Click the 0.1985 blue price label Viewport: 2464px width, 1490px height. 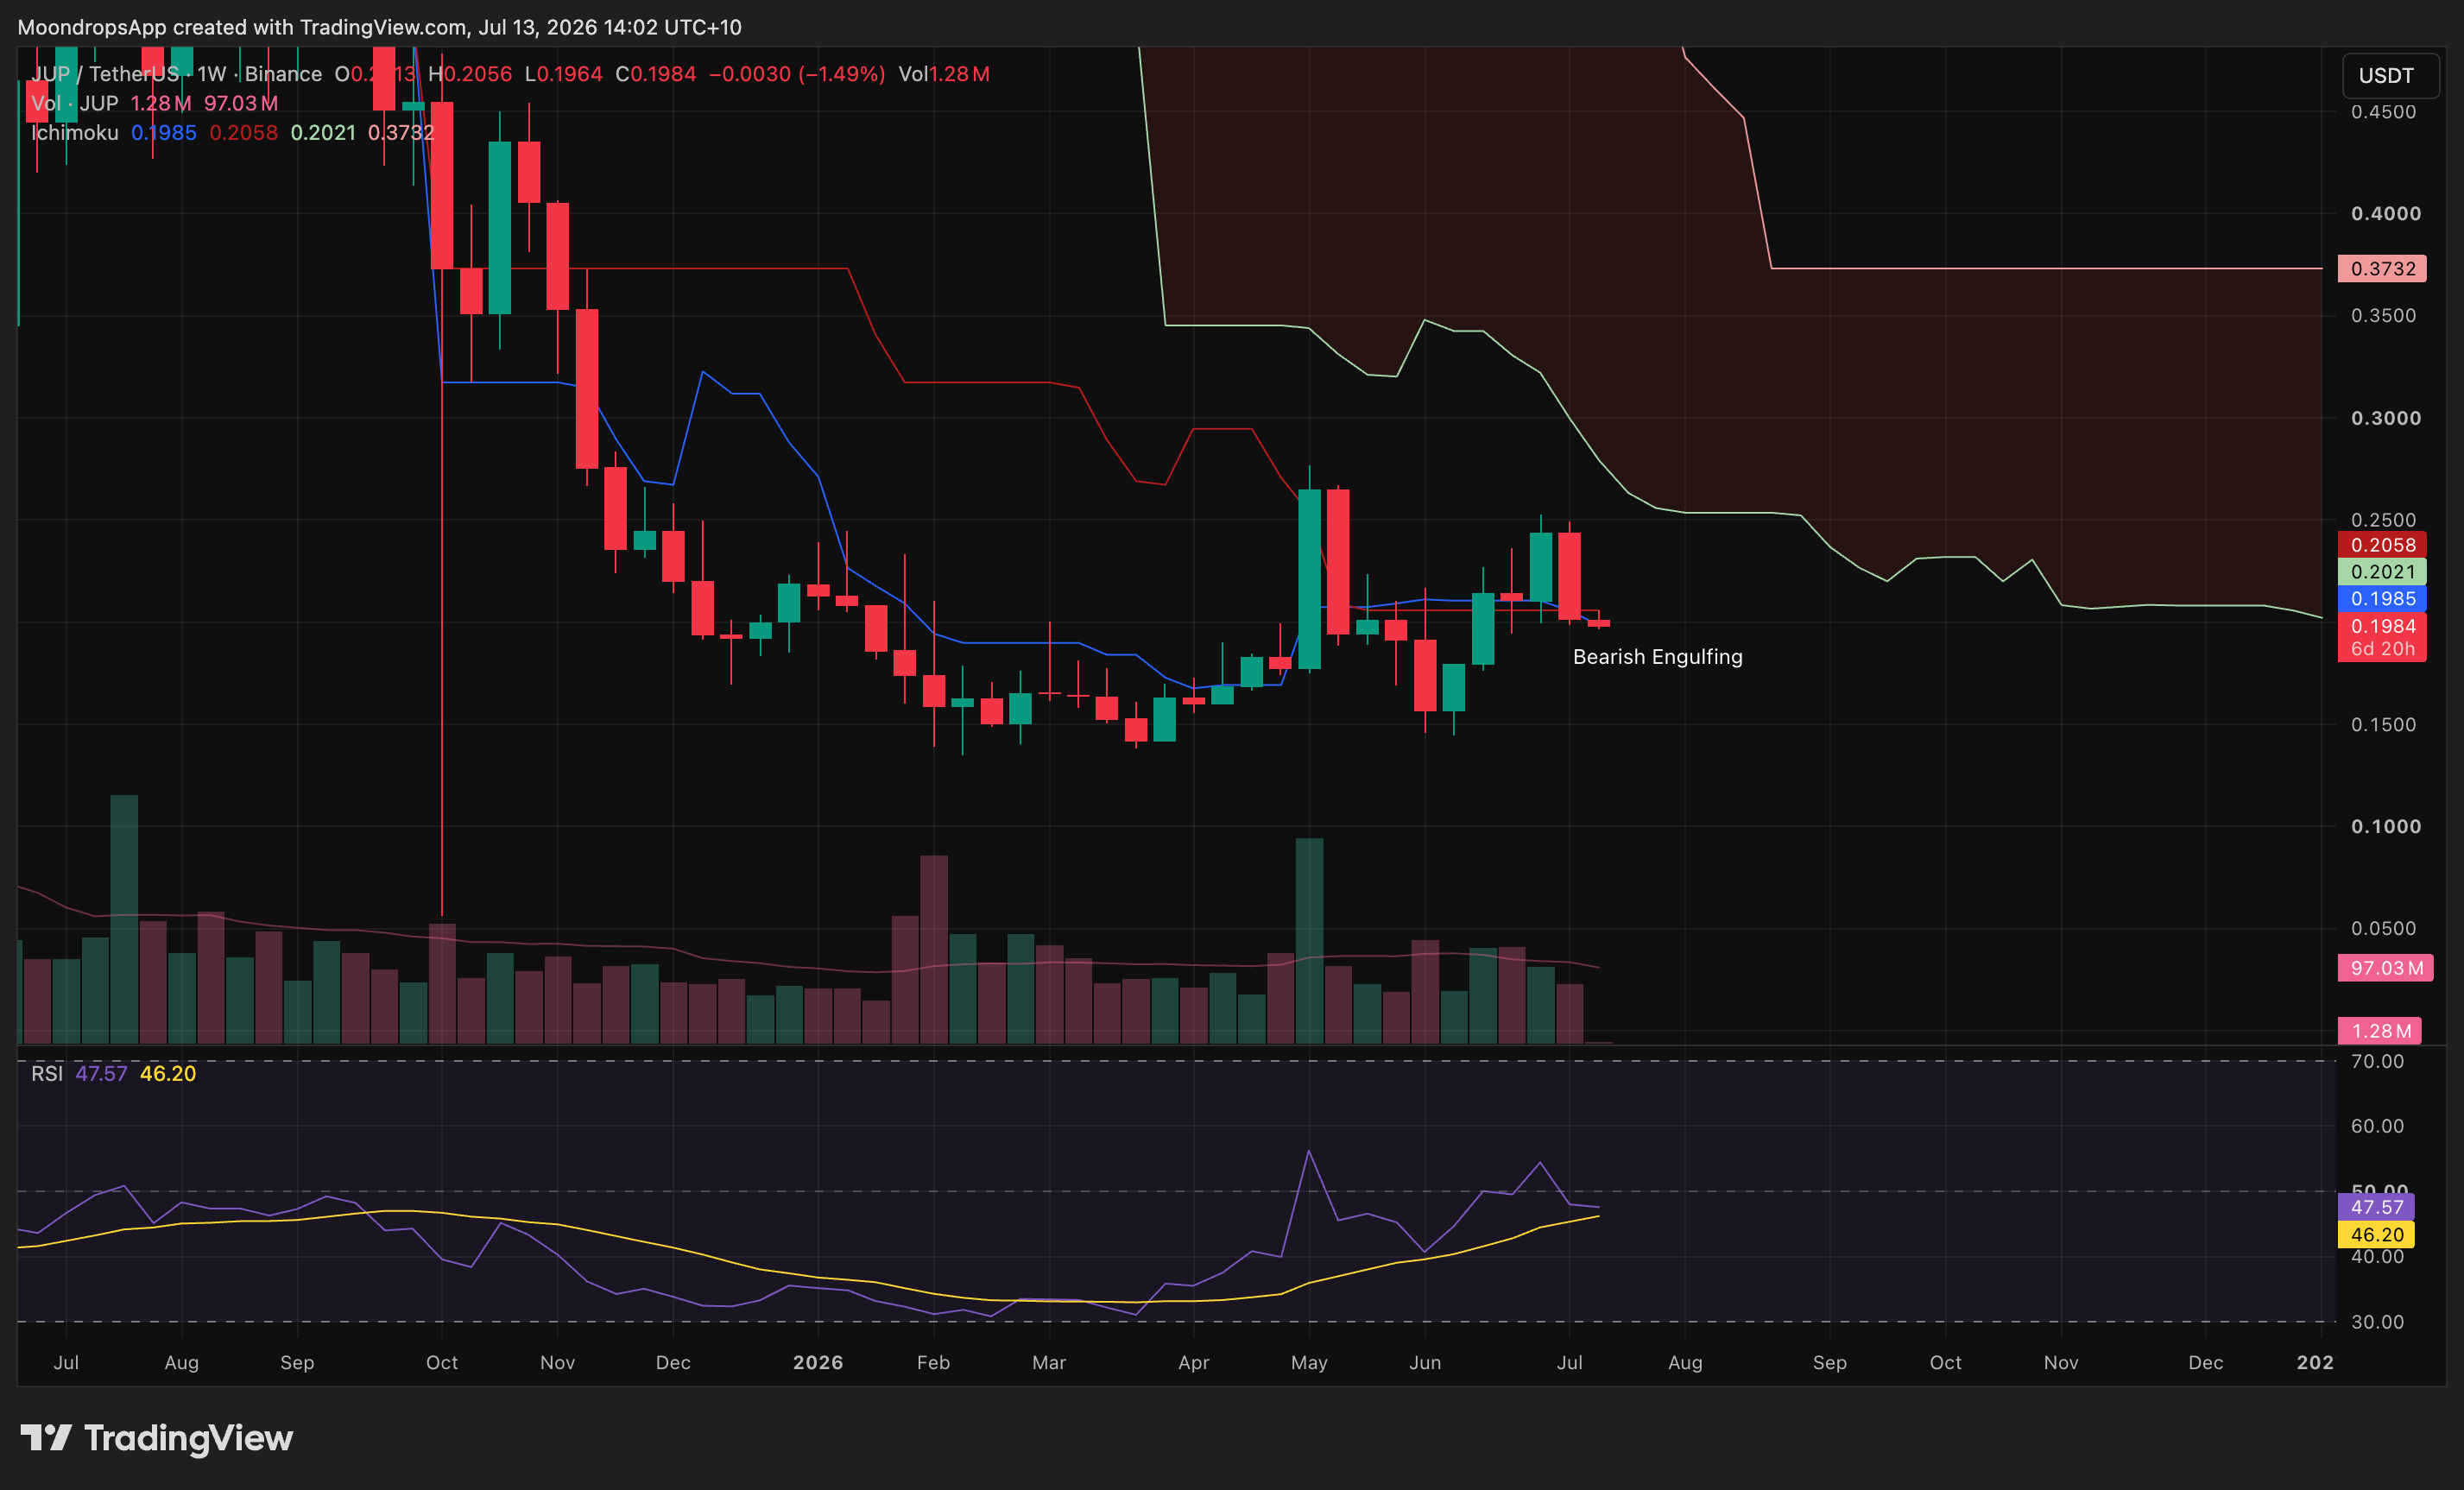tap(2382, 599)
